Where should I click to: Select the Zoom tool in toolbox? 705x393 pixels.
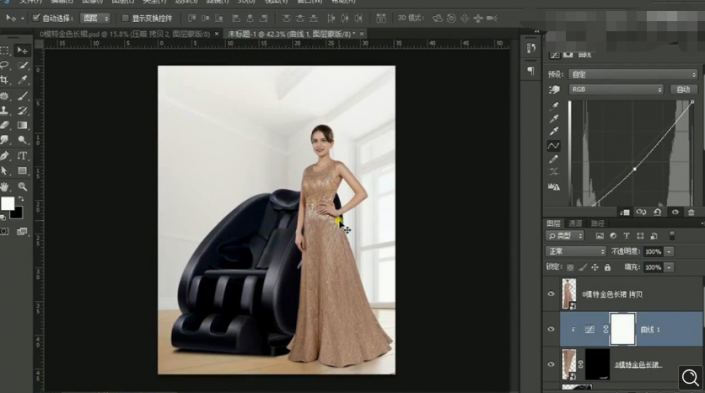point(22,186)
